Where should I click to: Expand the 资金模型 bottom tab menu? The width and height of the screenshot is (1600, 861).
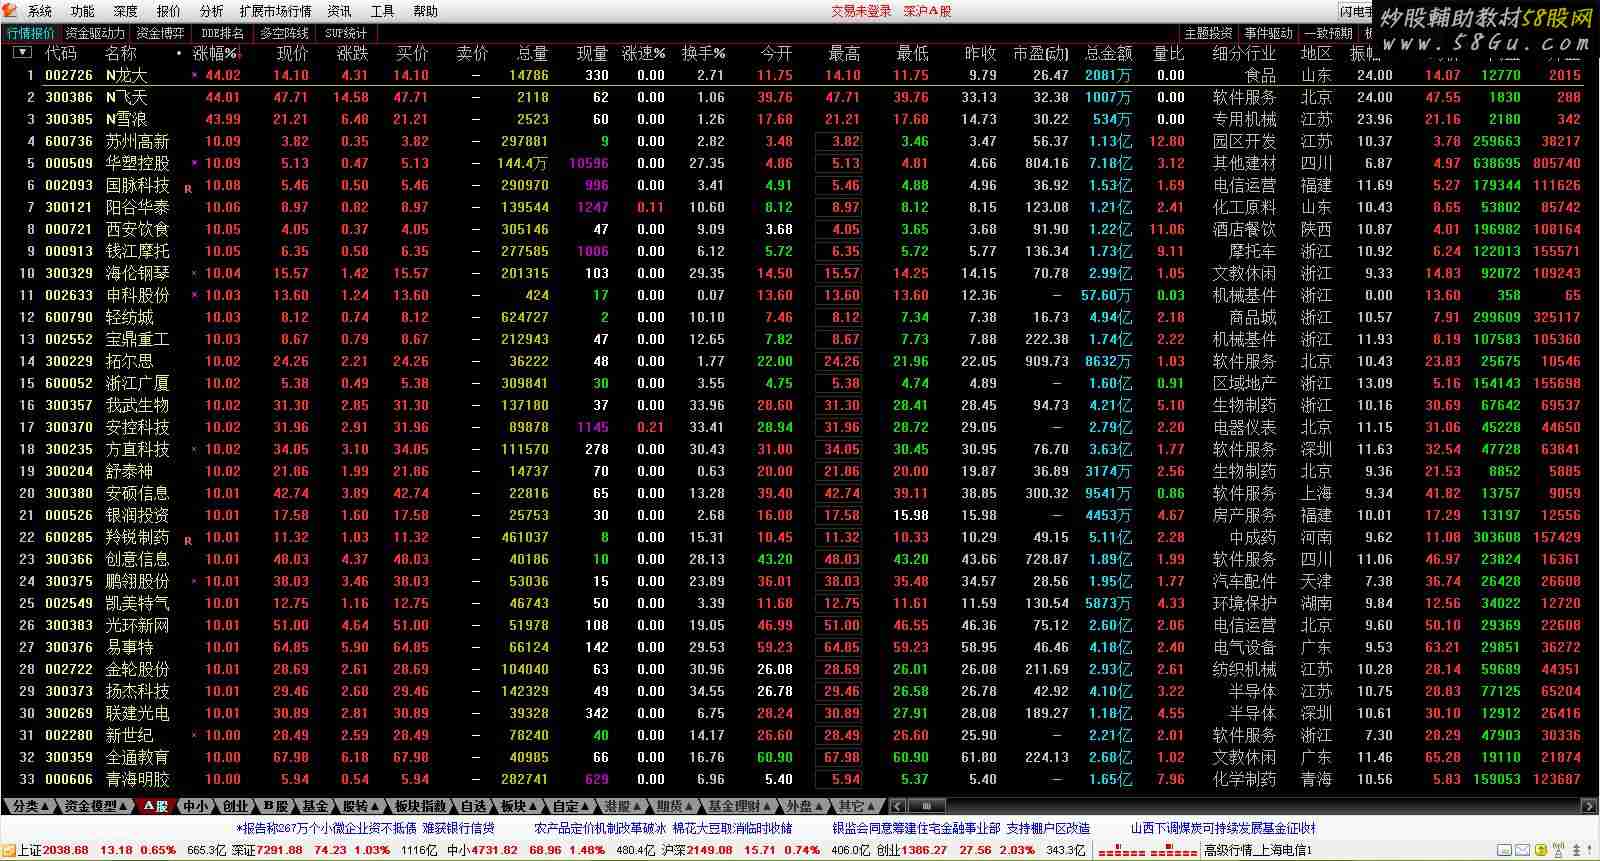(96, 806)
